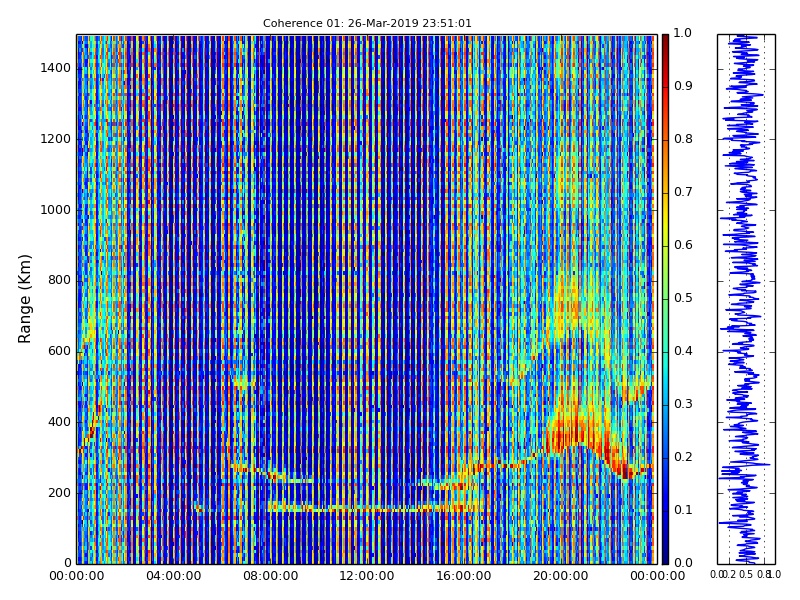Click the y-axis tick label '600'

click(59, 352)
